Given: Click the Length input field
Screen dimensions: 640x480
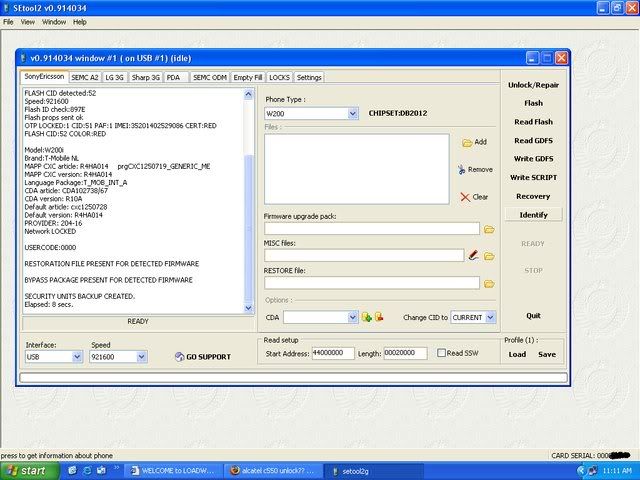Looking at the screenshot, I should 406,353.
